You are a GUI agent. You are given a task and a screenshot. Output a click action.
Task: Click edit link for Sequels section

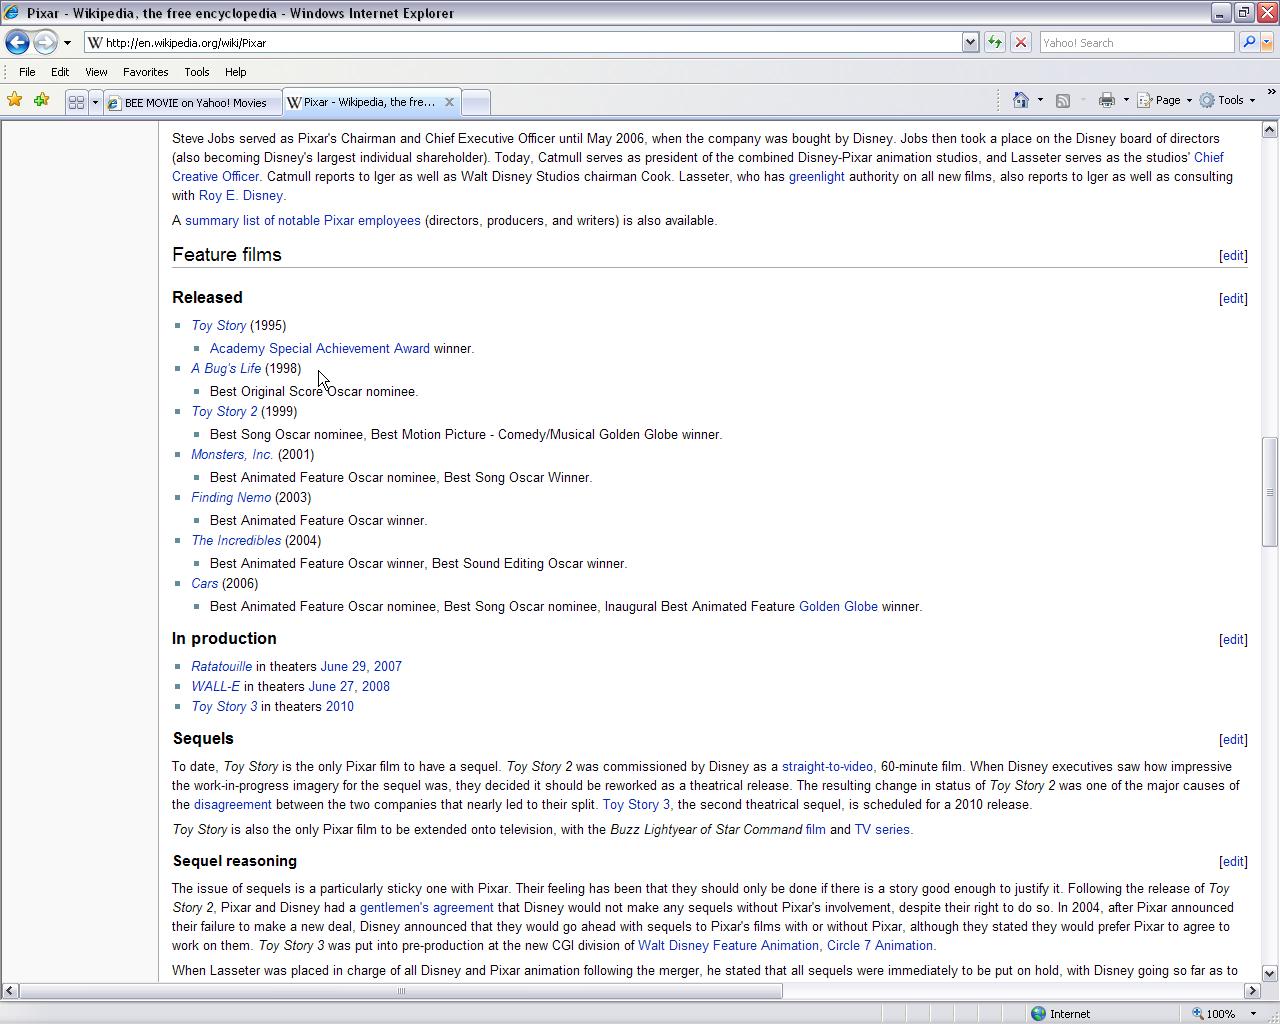click(1233, 740)
